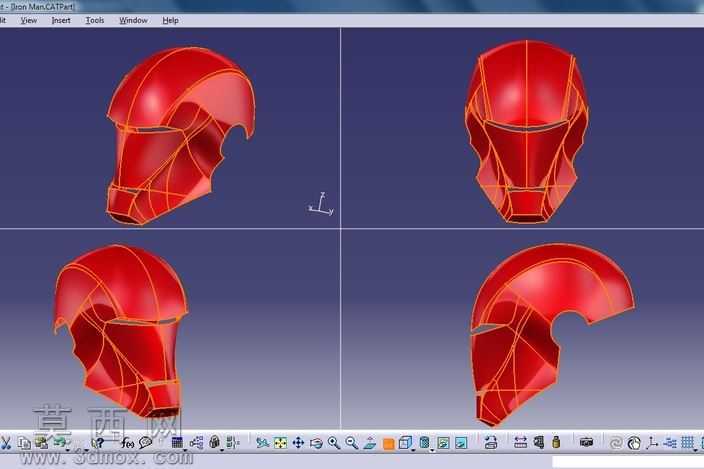Click the xyz axis compass
Image resolution: width=704 pixels, height=469 pixels.
click(321, 204)
